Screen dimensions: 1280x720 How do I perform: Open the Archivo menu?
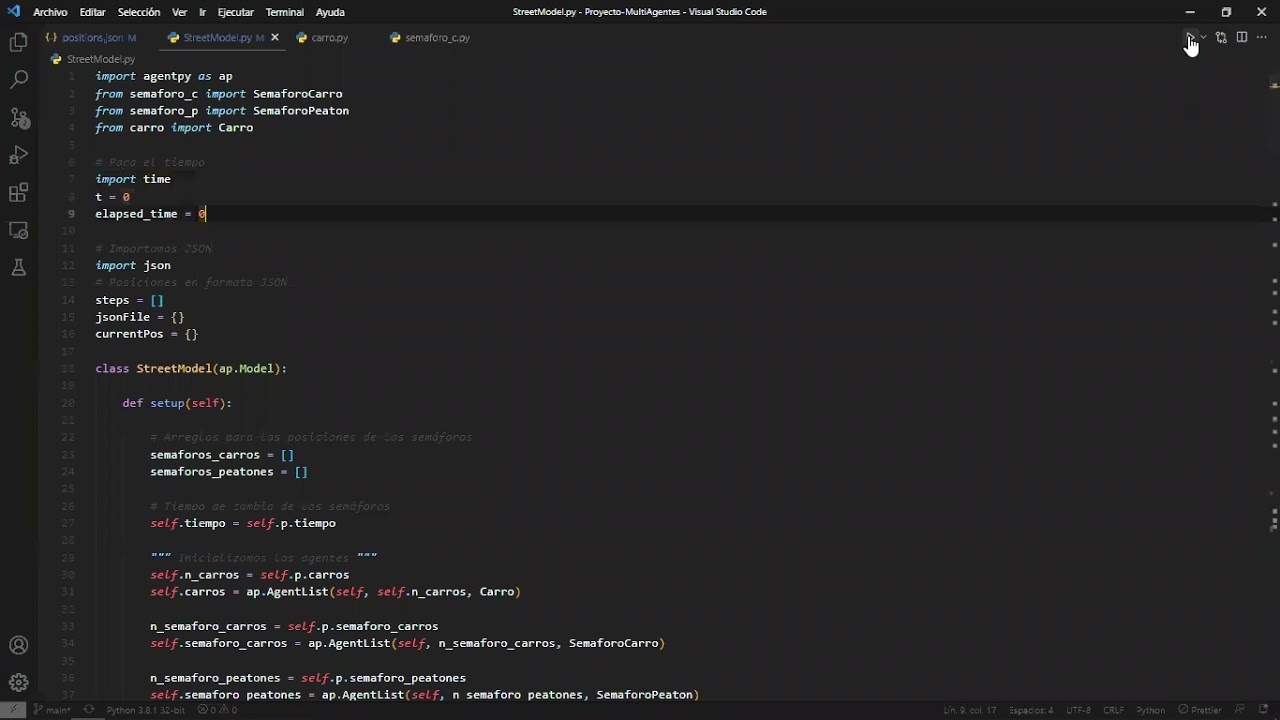tap(50, 12)
